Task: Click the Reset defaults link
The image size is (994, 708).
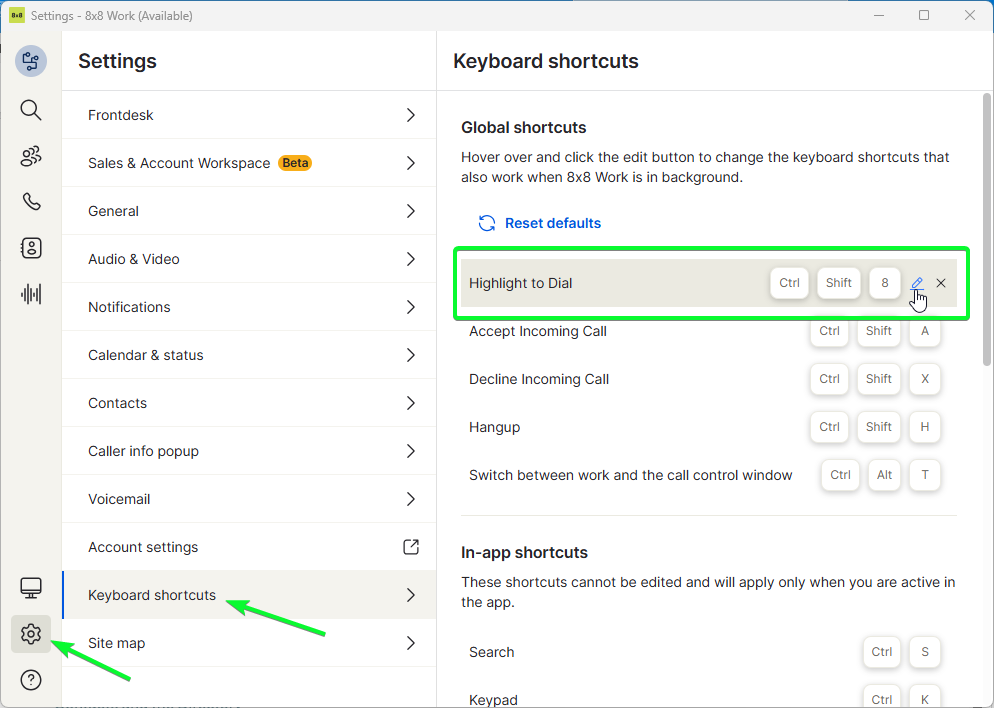Action: (x=553, y=223)
